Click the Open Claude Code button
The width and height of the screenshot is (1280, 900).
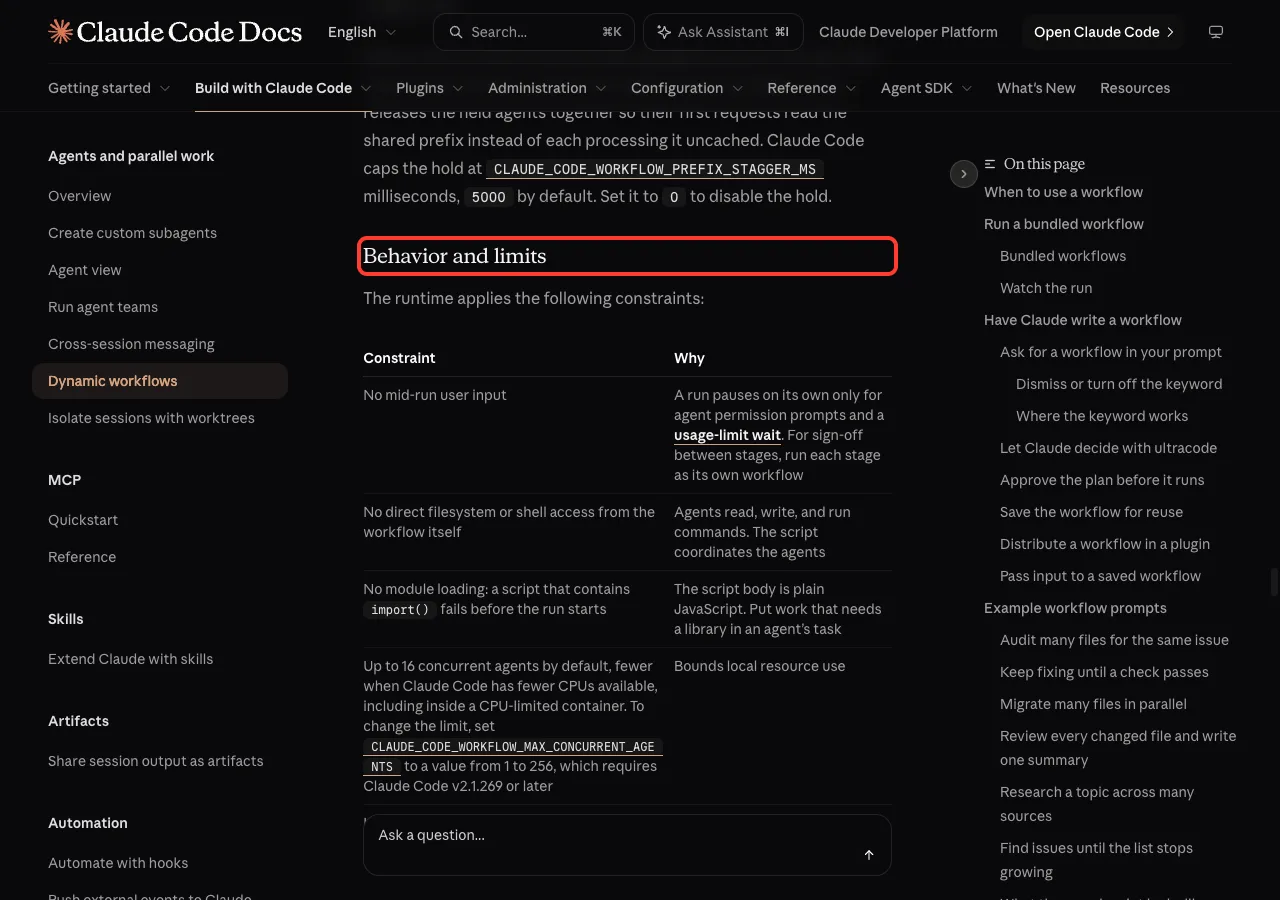1103,32
